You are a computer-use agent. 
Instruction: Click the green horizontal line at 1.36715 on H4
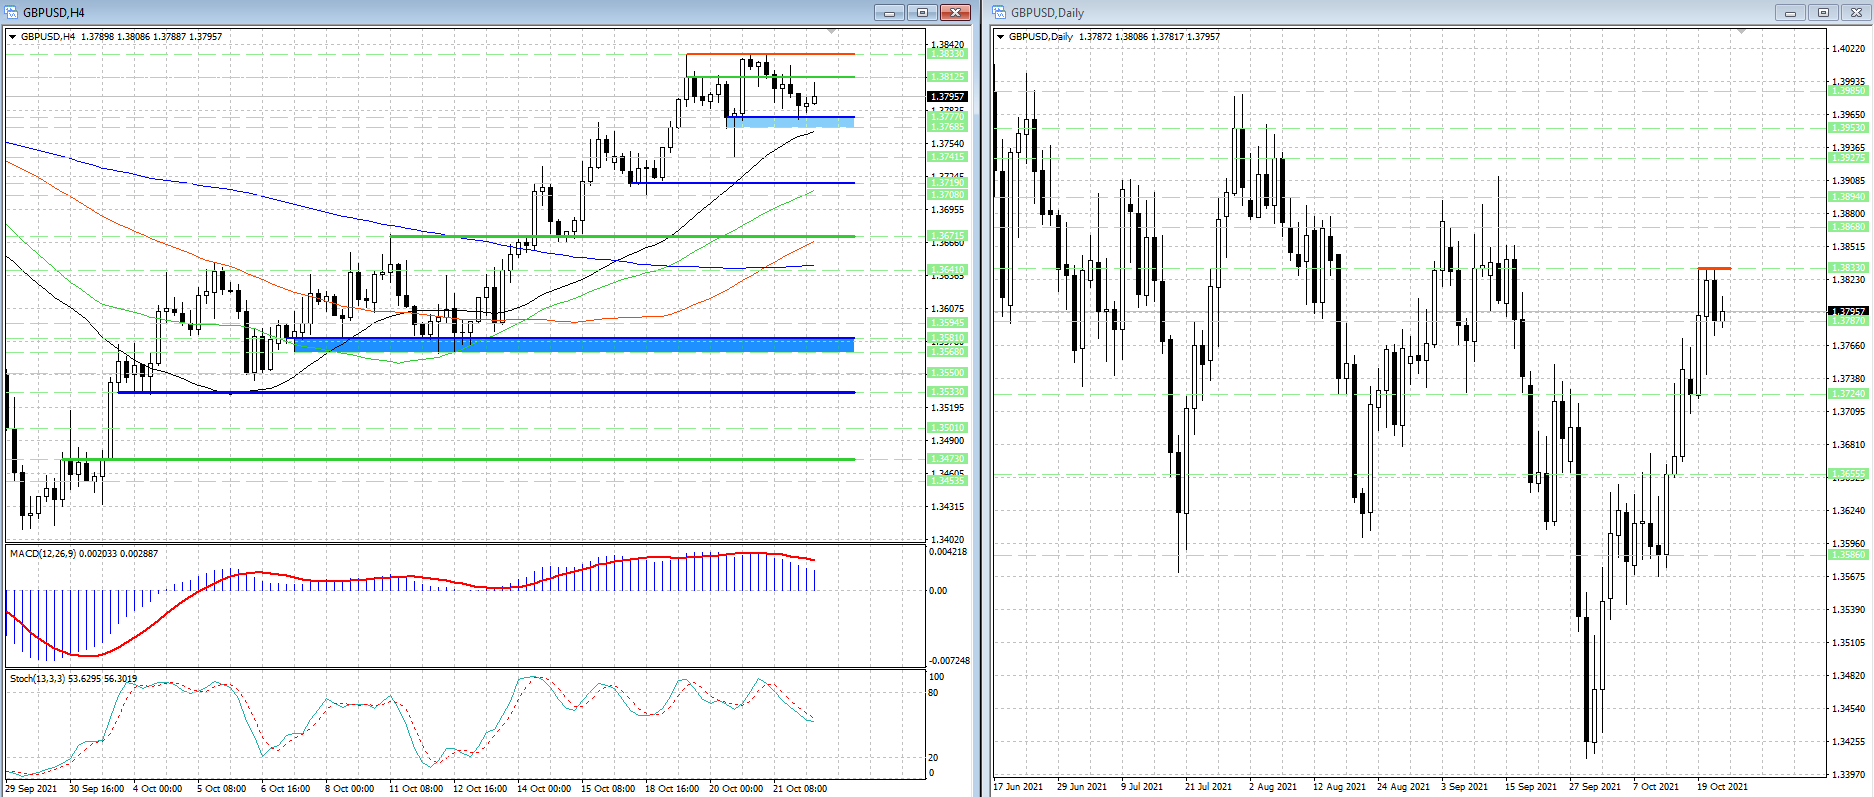click(622, 236)
